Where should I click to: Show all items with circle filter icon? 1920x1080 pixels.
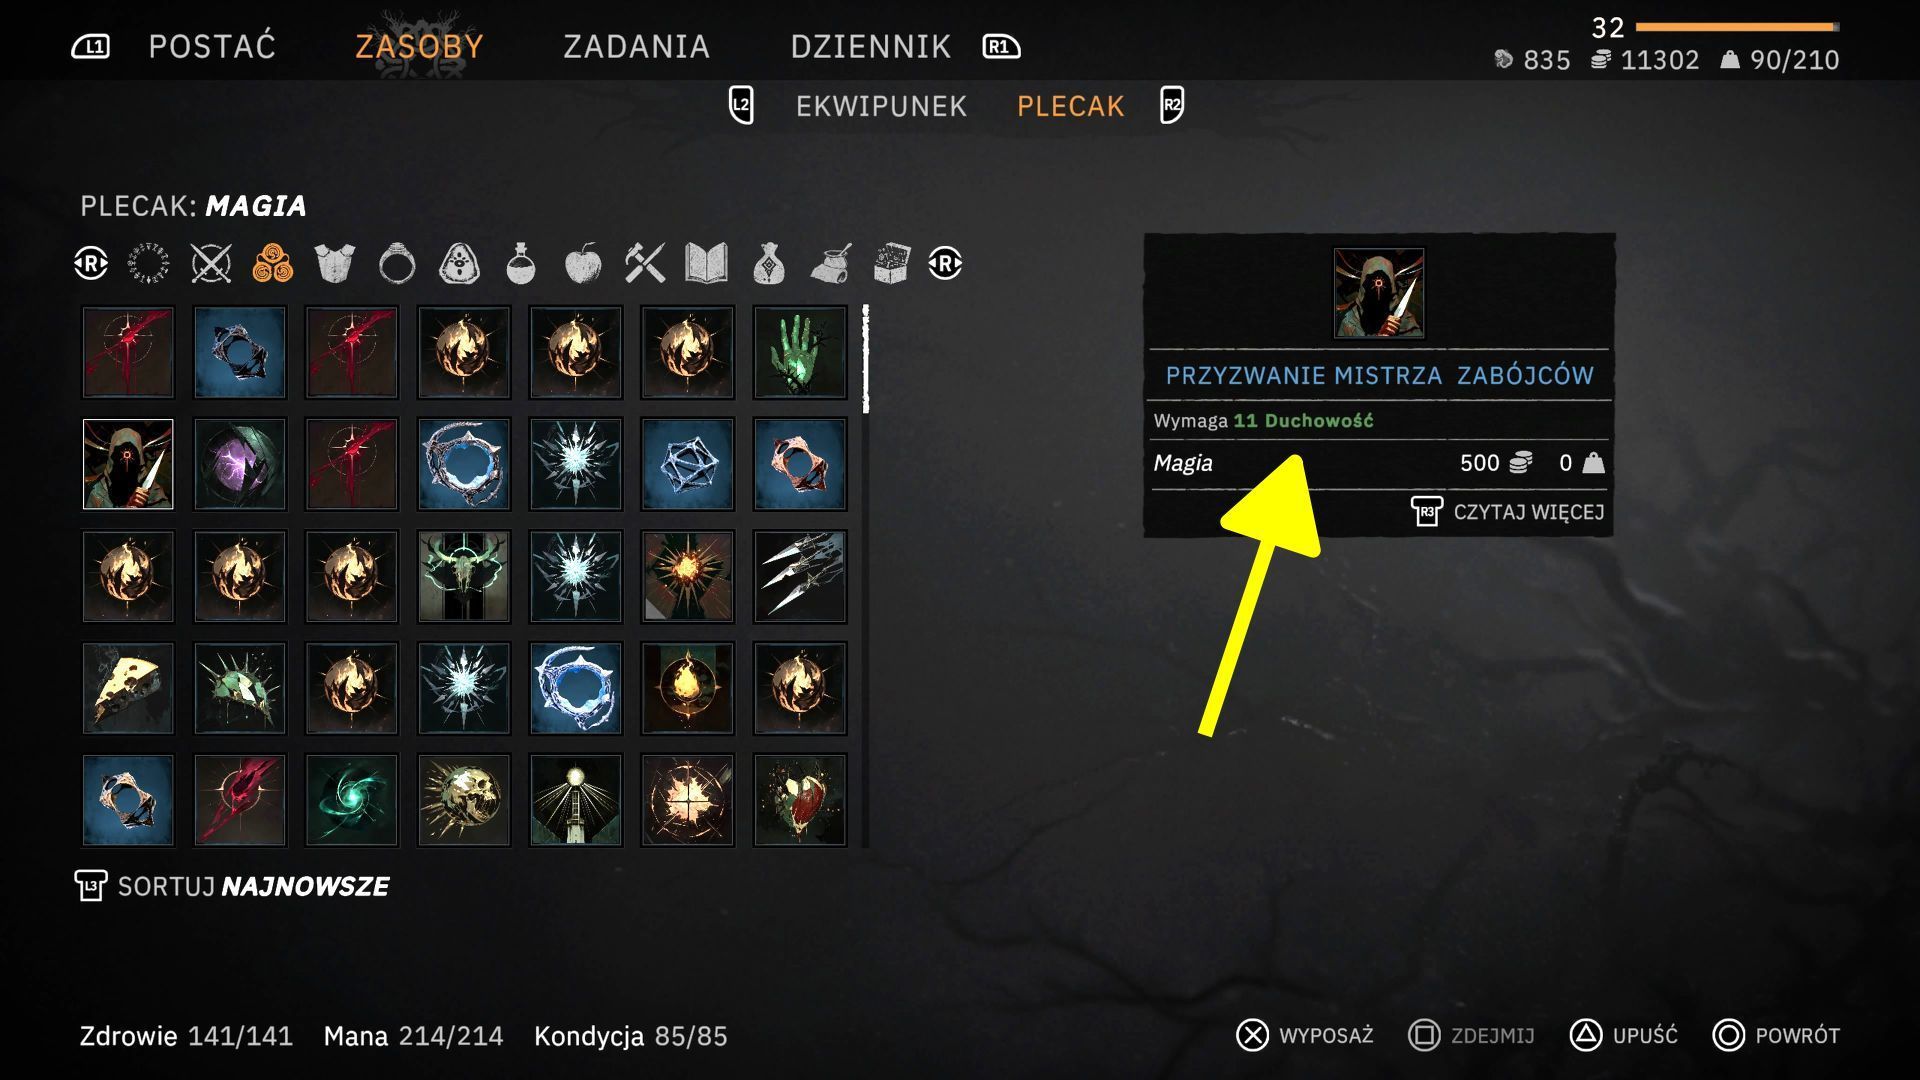(149, 264)
